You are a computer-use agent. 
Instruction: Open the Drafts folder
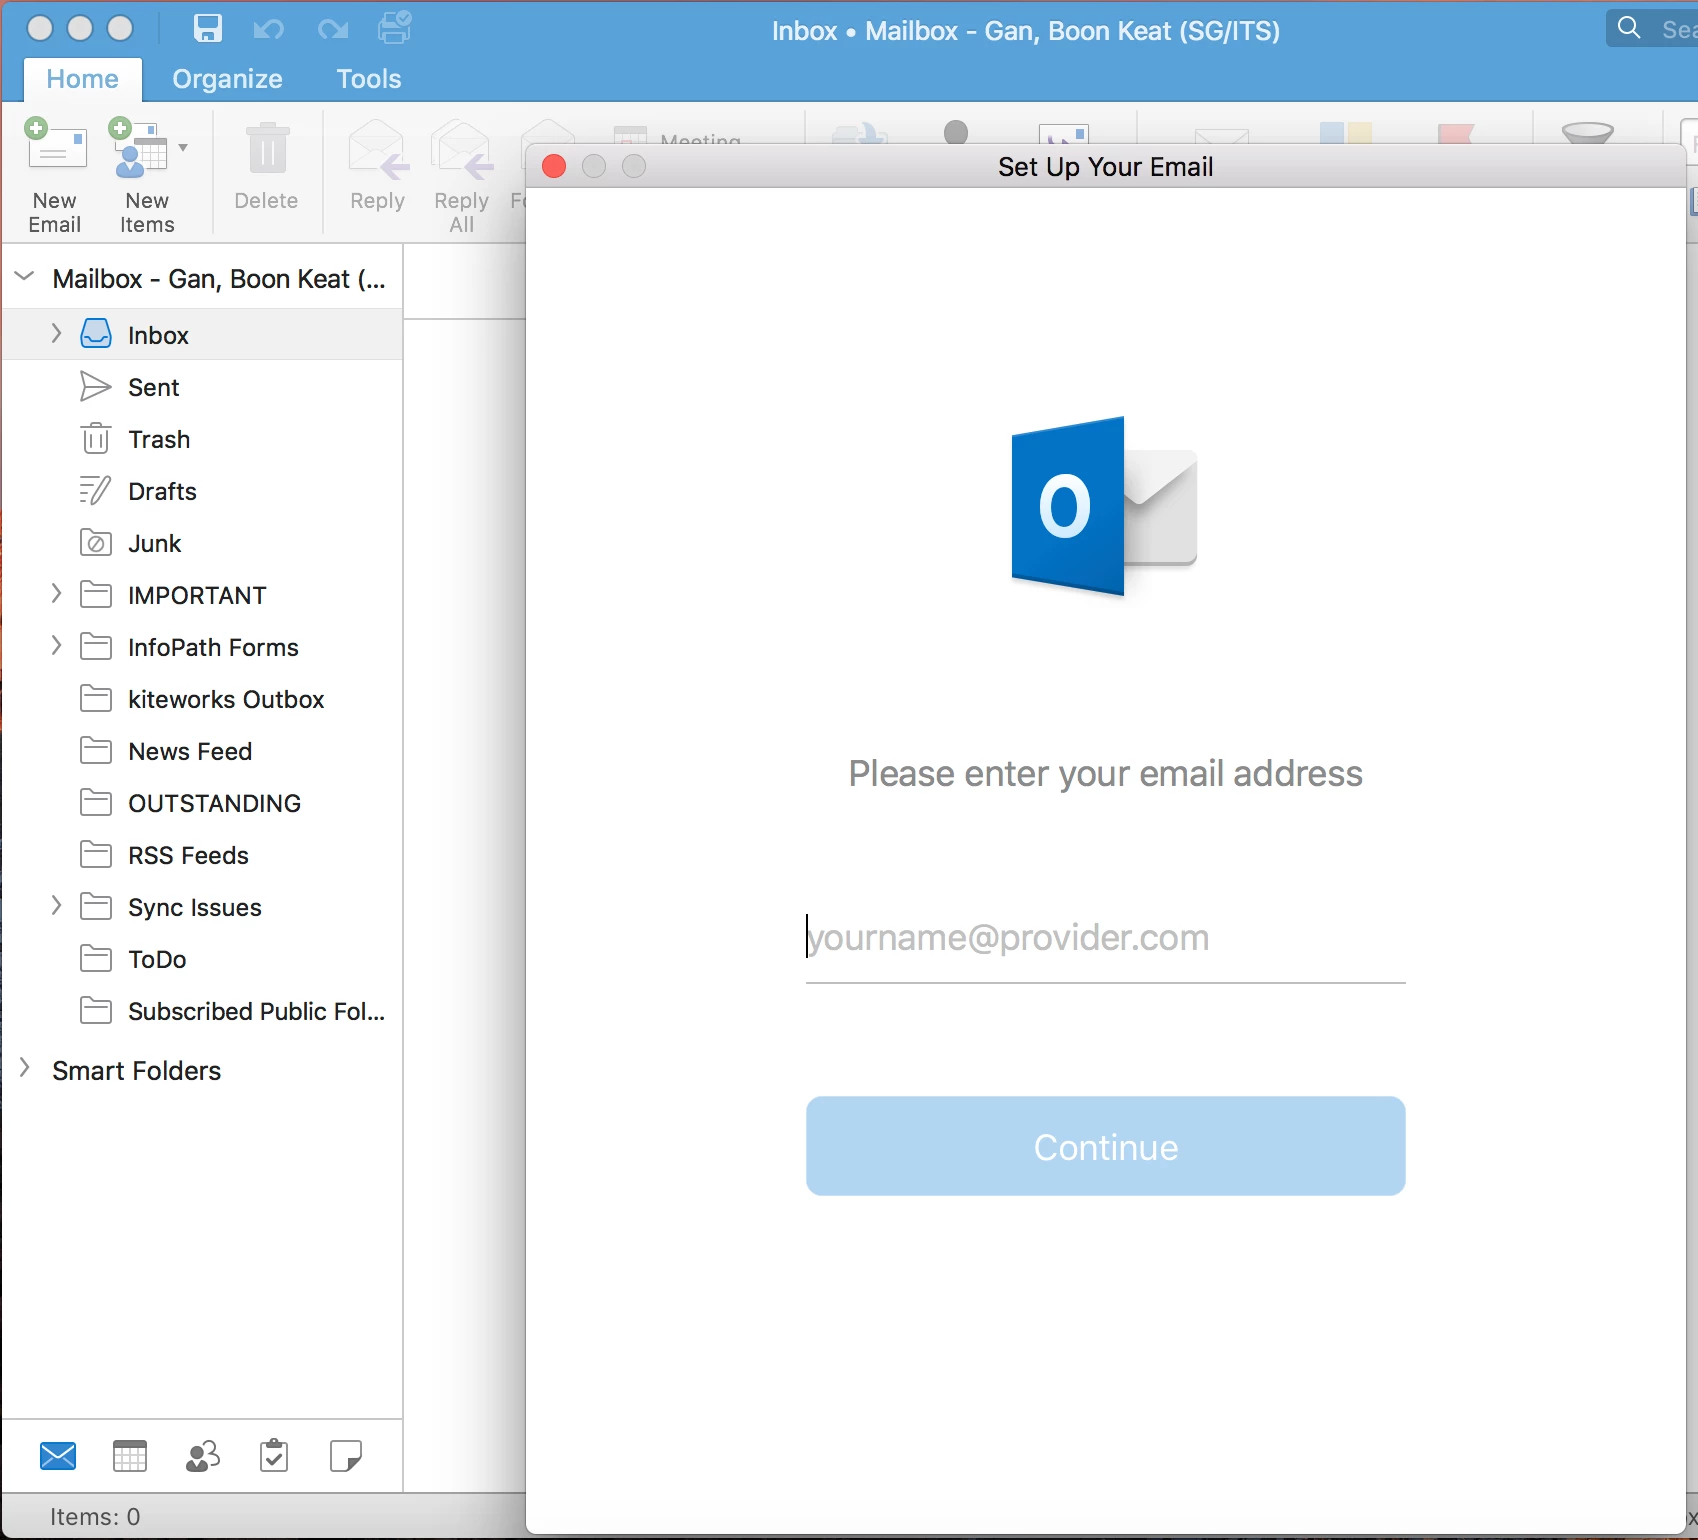click(x=202, y=491)
